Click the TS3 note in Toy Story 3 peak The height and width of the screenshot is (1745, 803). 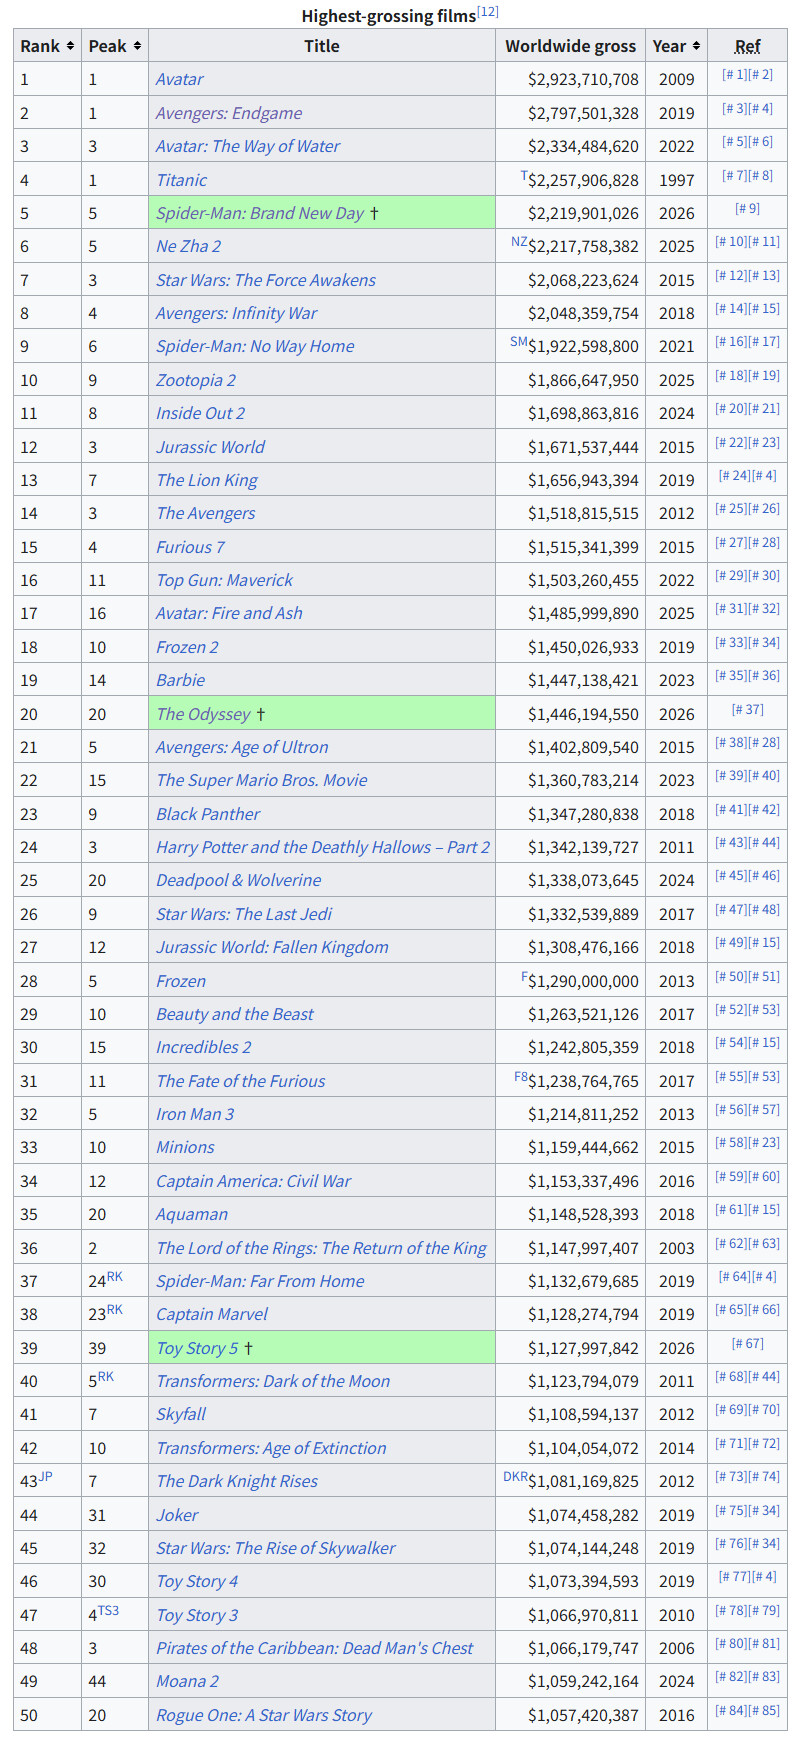pos(108,1610)
